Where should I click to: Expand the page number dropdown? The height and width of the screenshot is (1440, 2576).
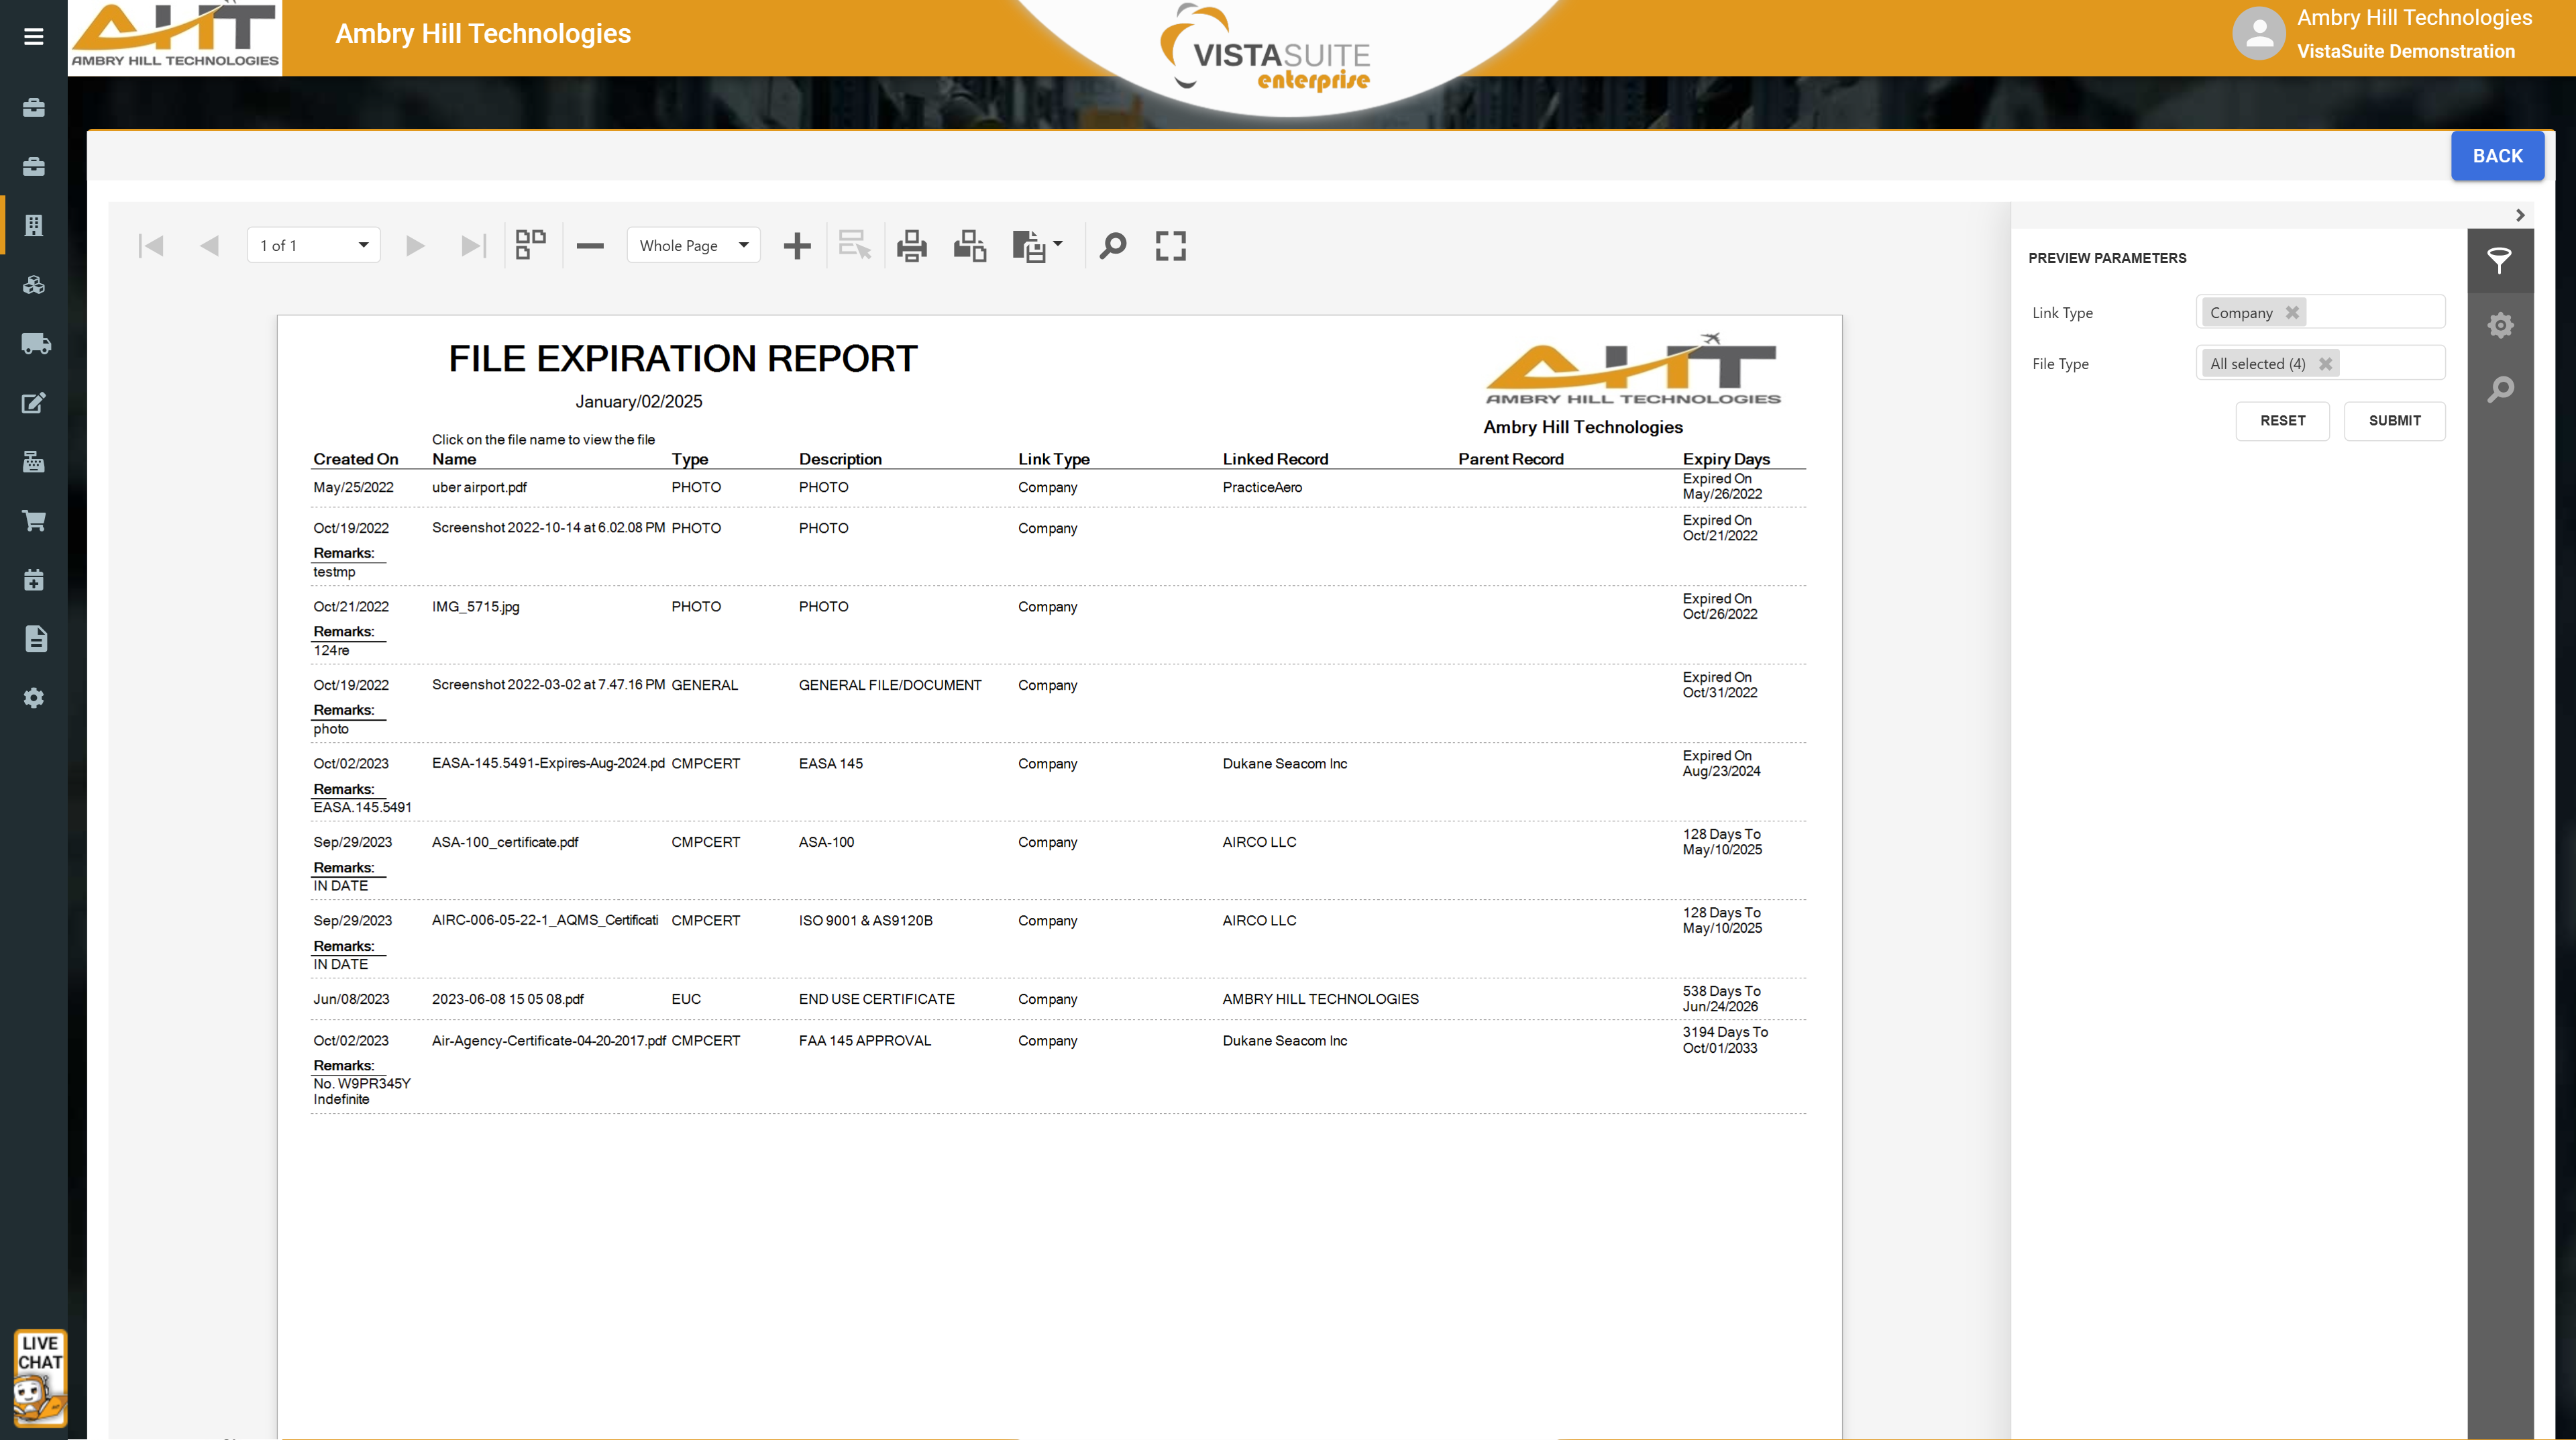coord(363,246)
